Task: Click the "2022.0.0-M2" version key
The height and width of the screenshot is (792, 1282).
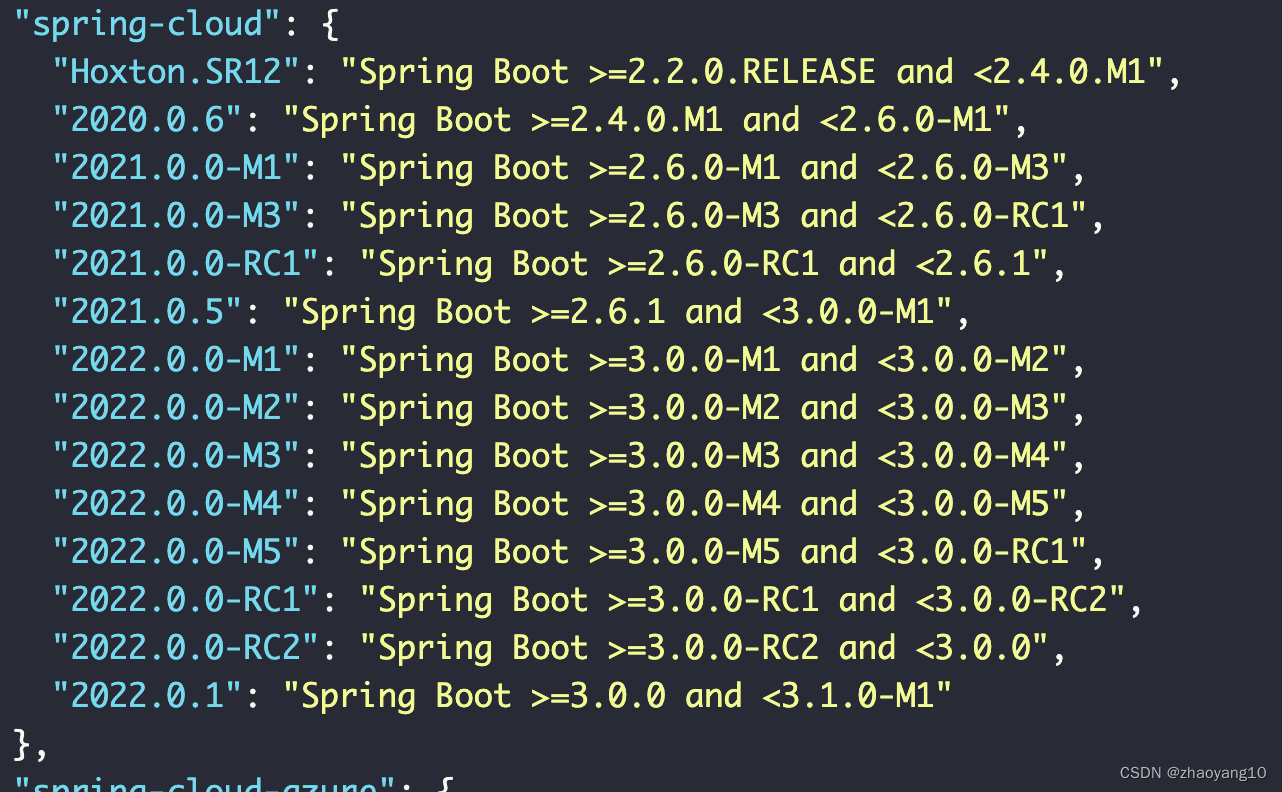Action: (172, 407)
